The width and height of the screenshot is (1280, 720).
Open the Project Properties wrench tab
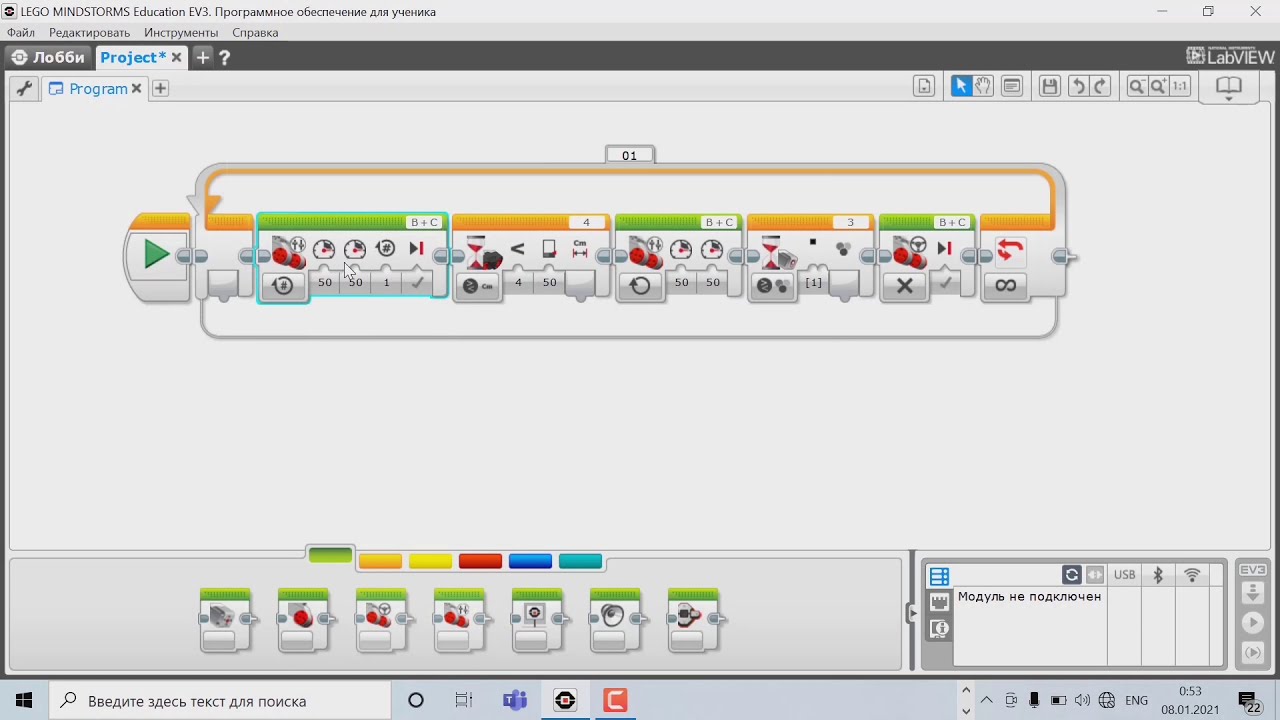pyautogui.click(x=24, y=88)
